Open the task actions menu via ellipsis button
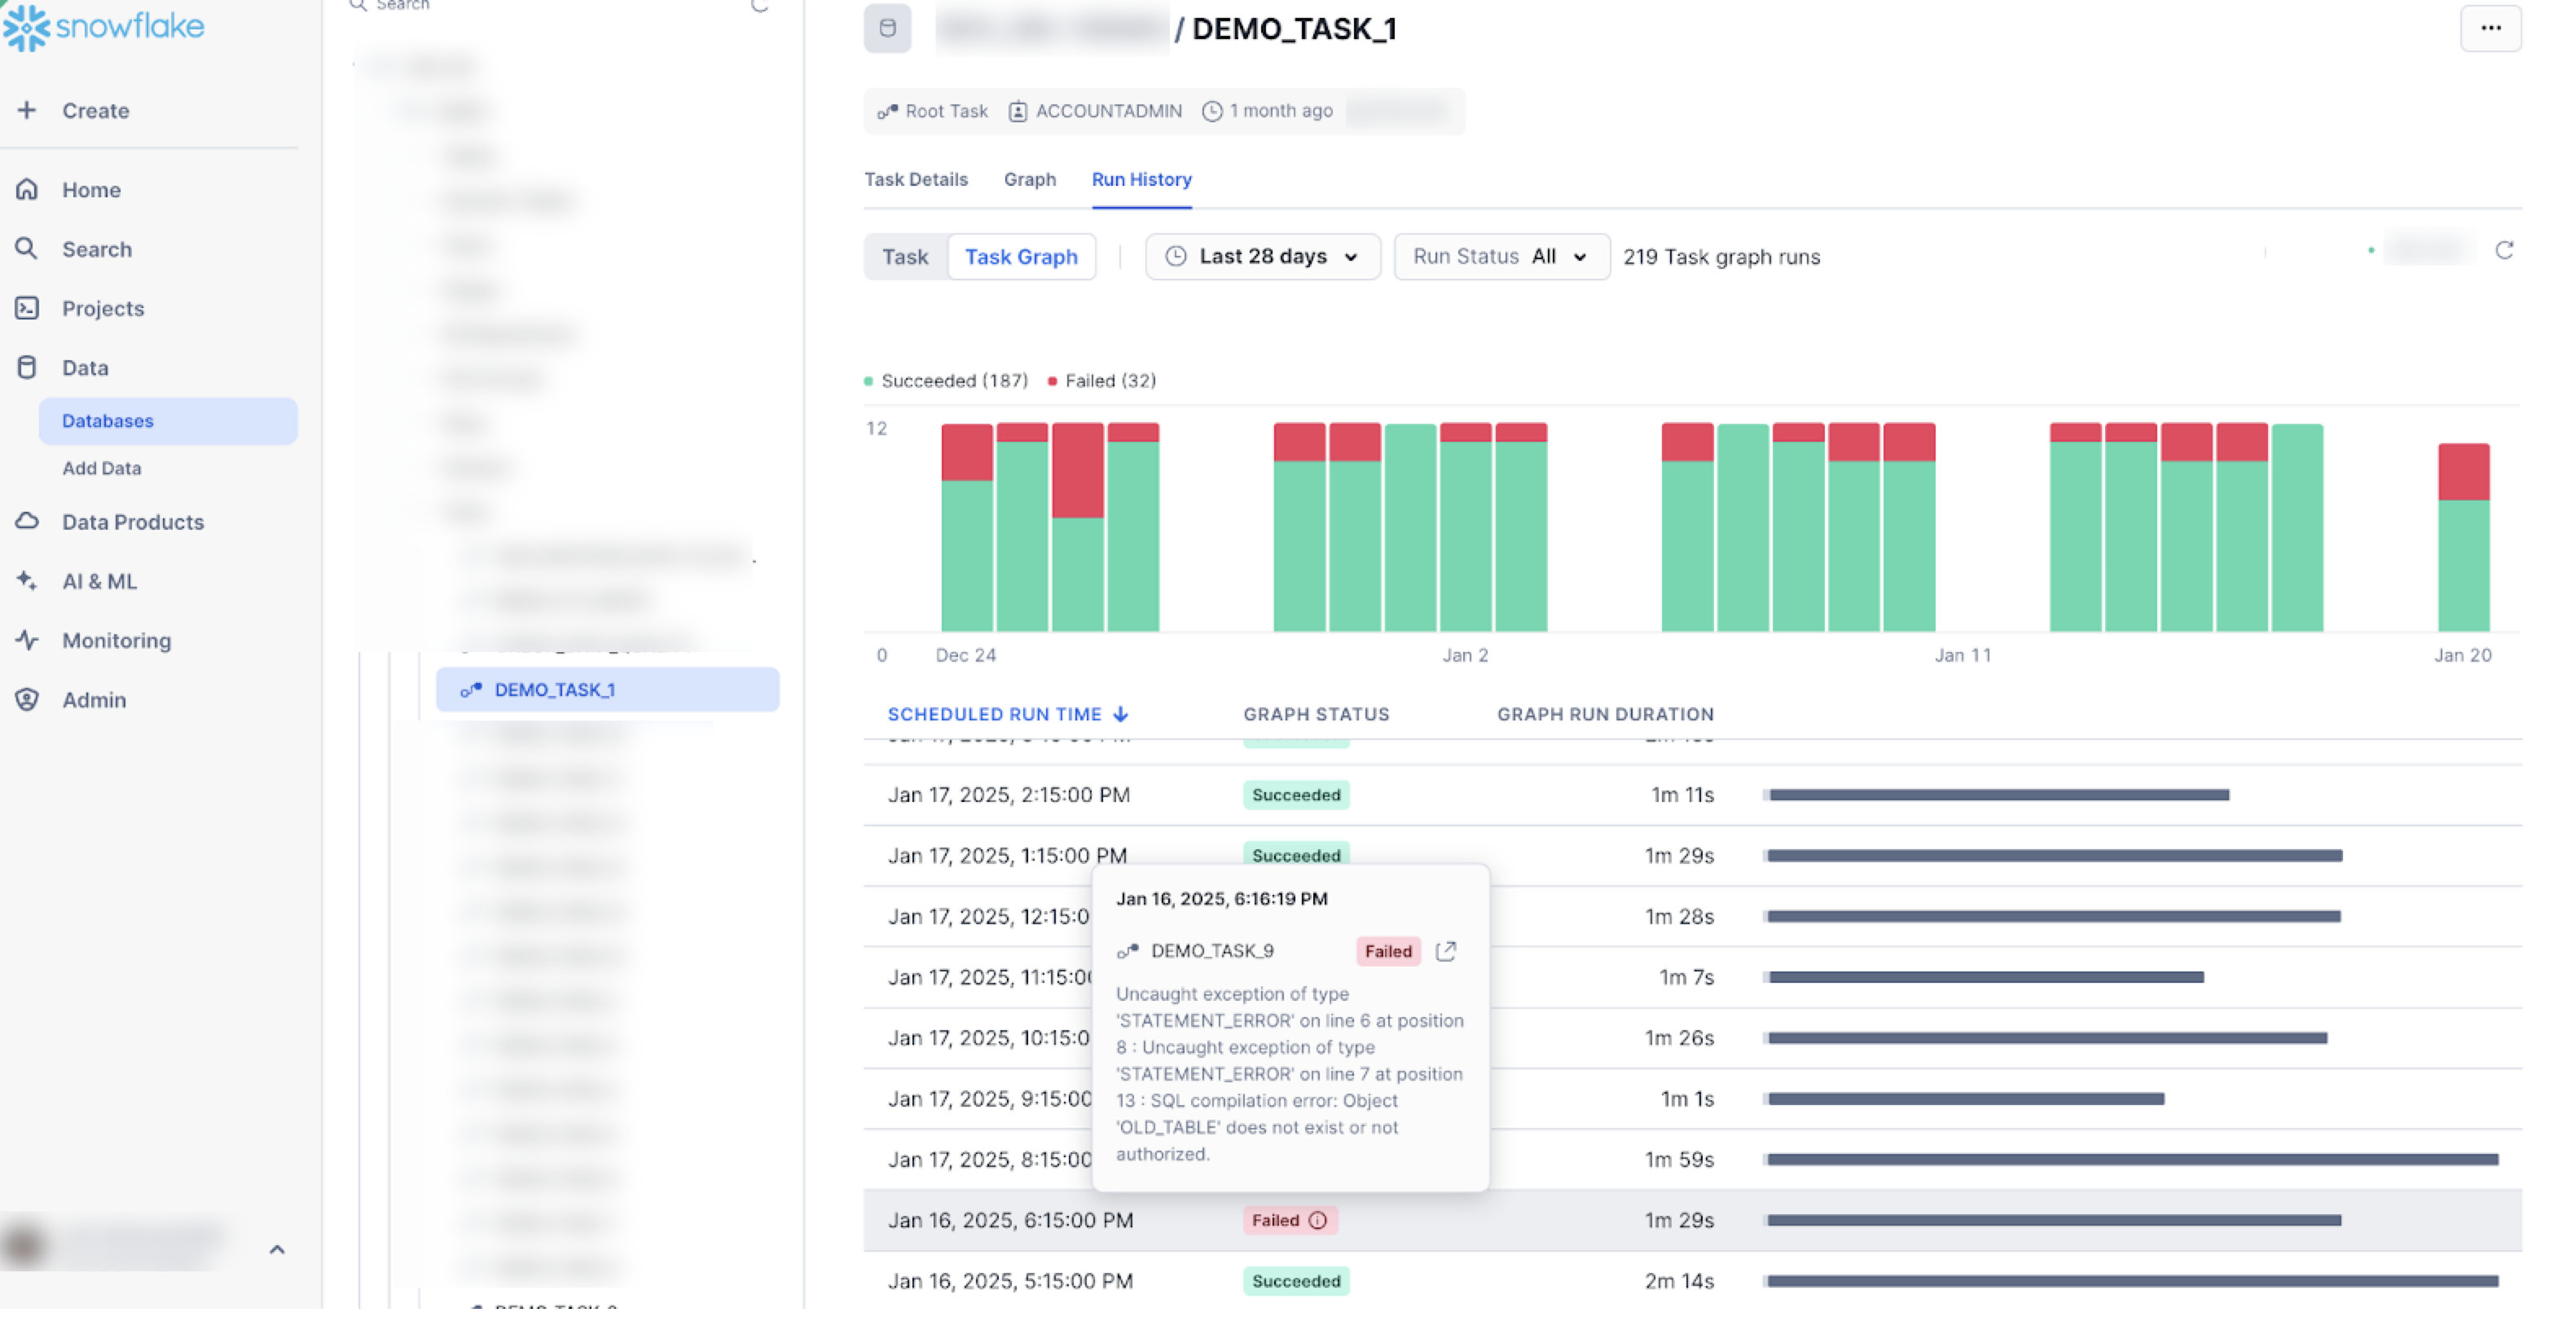Image resolution: width=2576 pixels, height=1317 pixels. click(2491, 29)
